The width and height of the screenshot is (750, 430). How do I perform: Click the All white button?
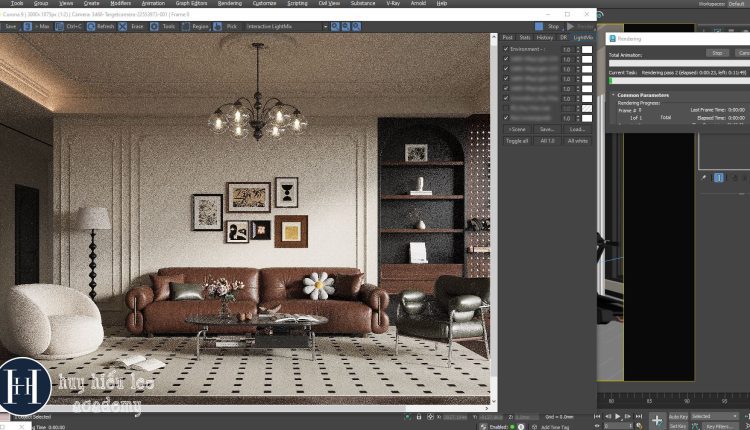[x=577, y=141]
